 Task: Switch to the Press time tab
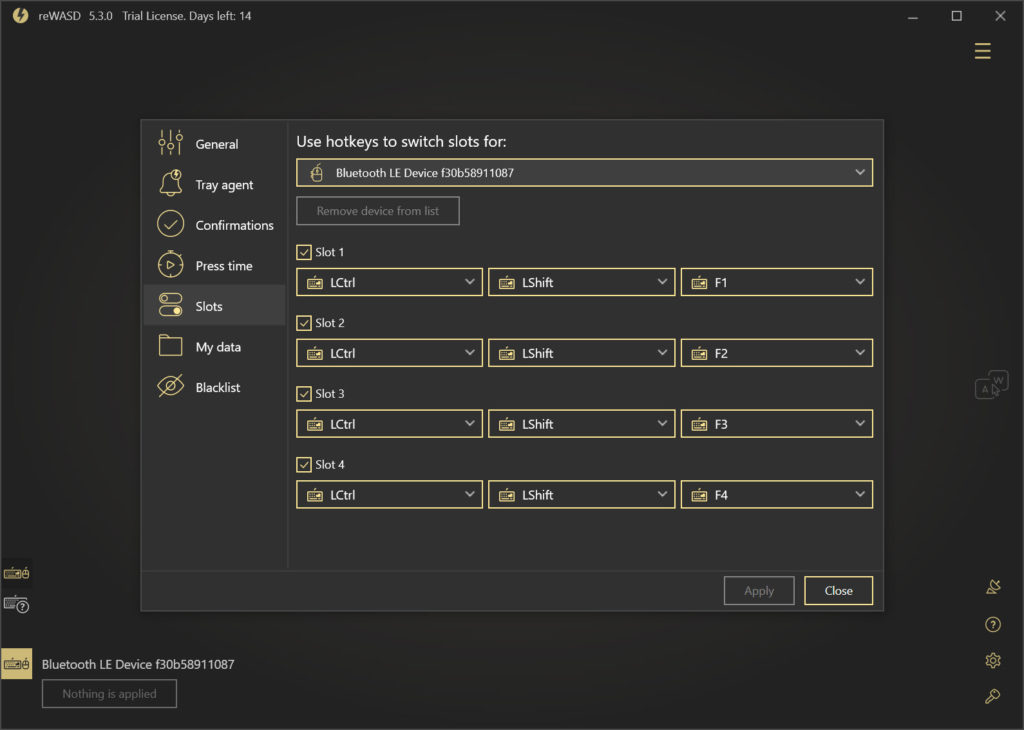coord(215,265)
